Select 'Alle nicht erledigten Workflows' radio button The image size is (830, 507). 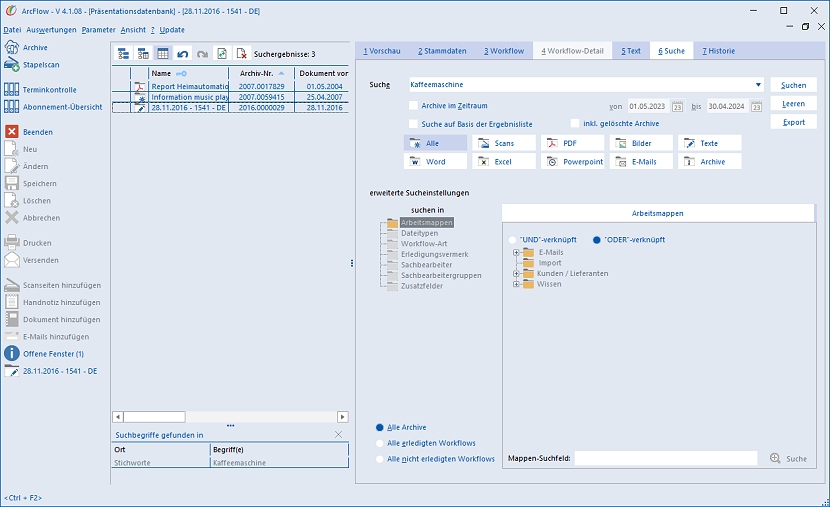click(x=380, y=459)
